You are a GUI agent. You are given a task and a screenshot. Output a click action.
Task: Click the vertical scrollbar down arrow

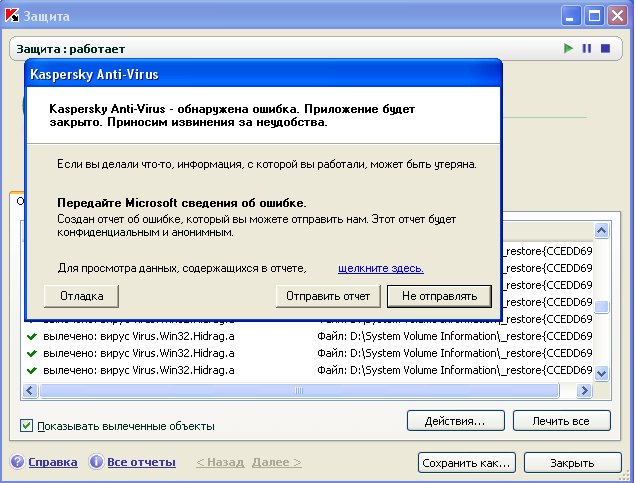601,373
